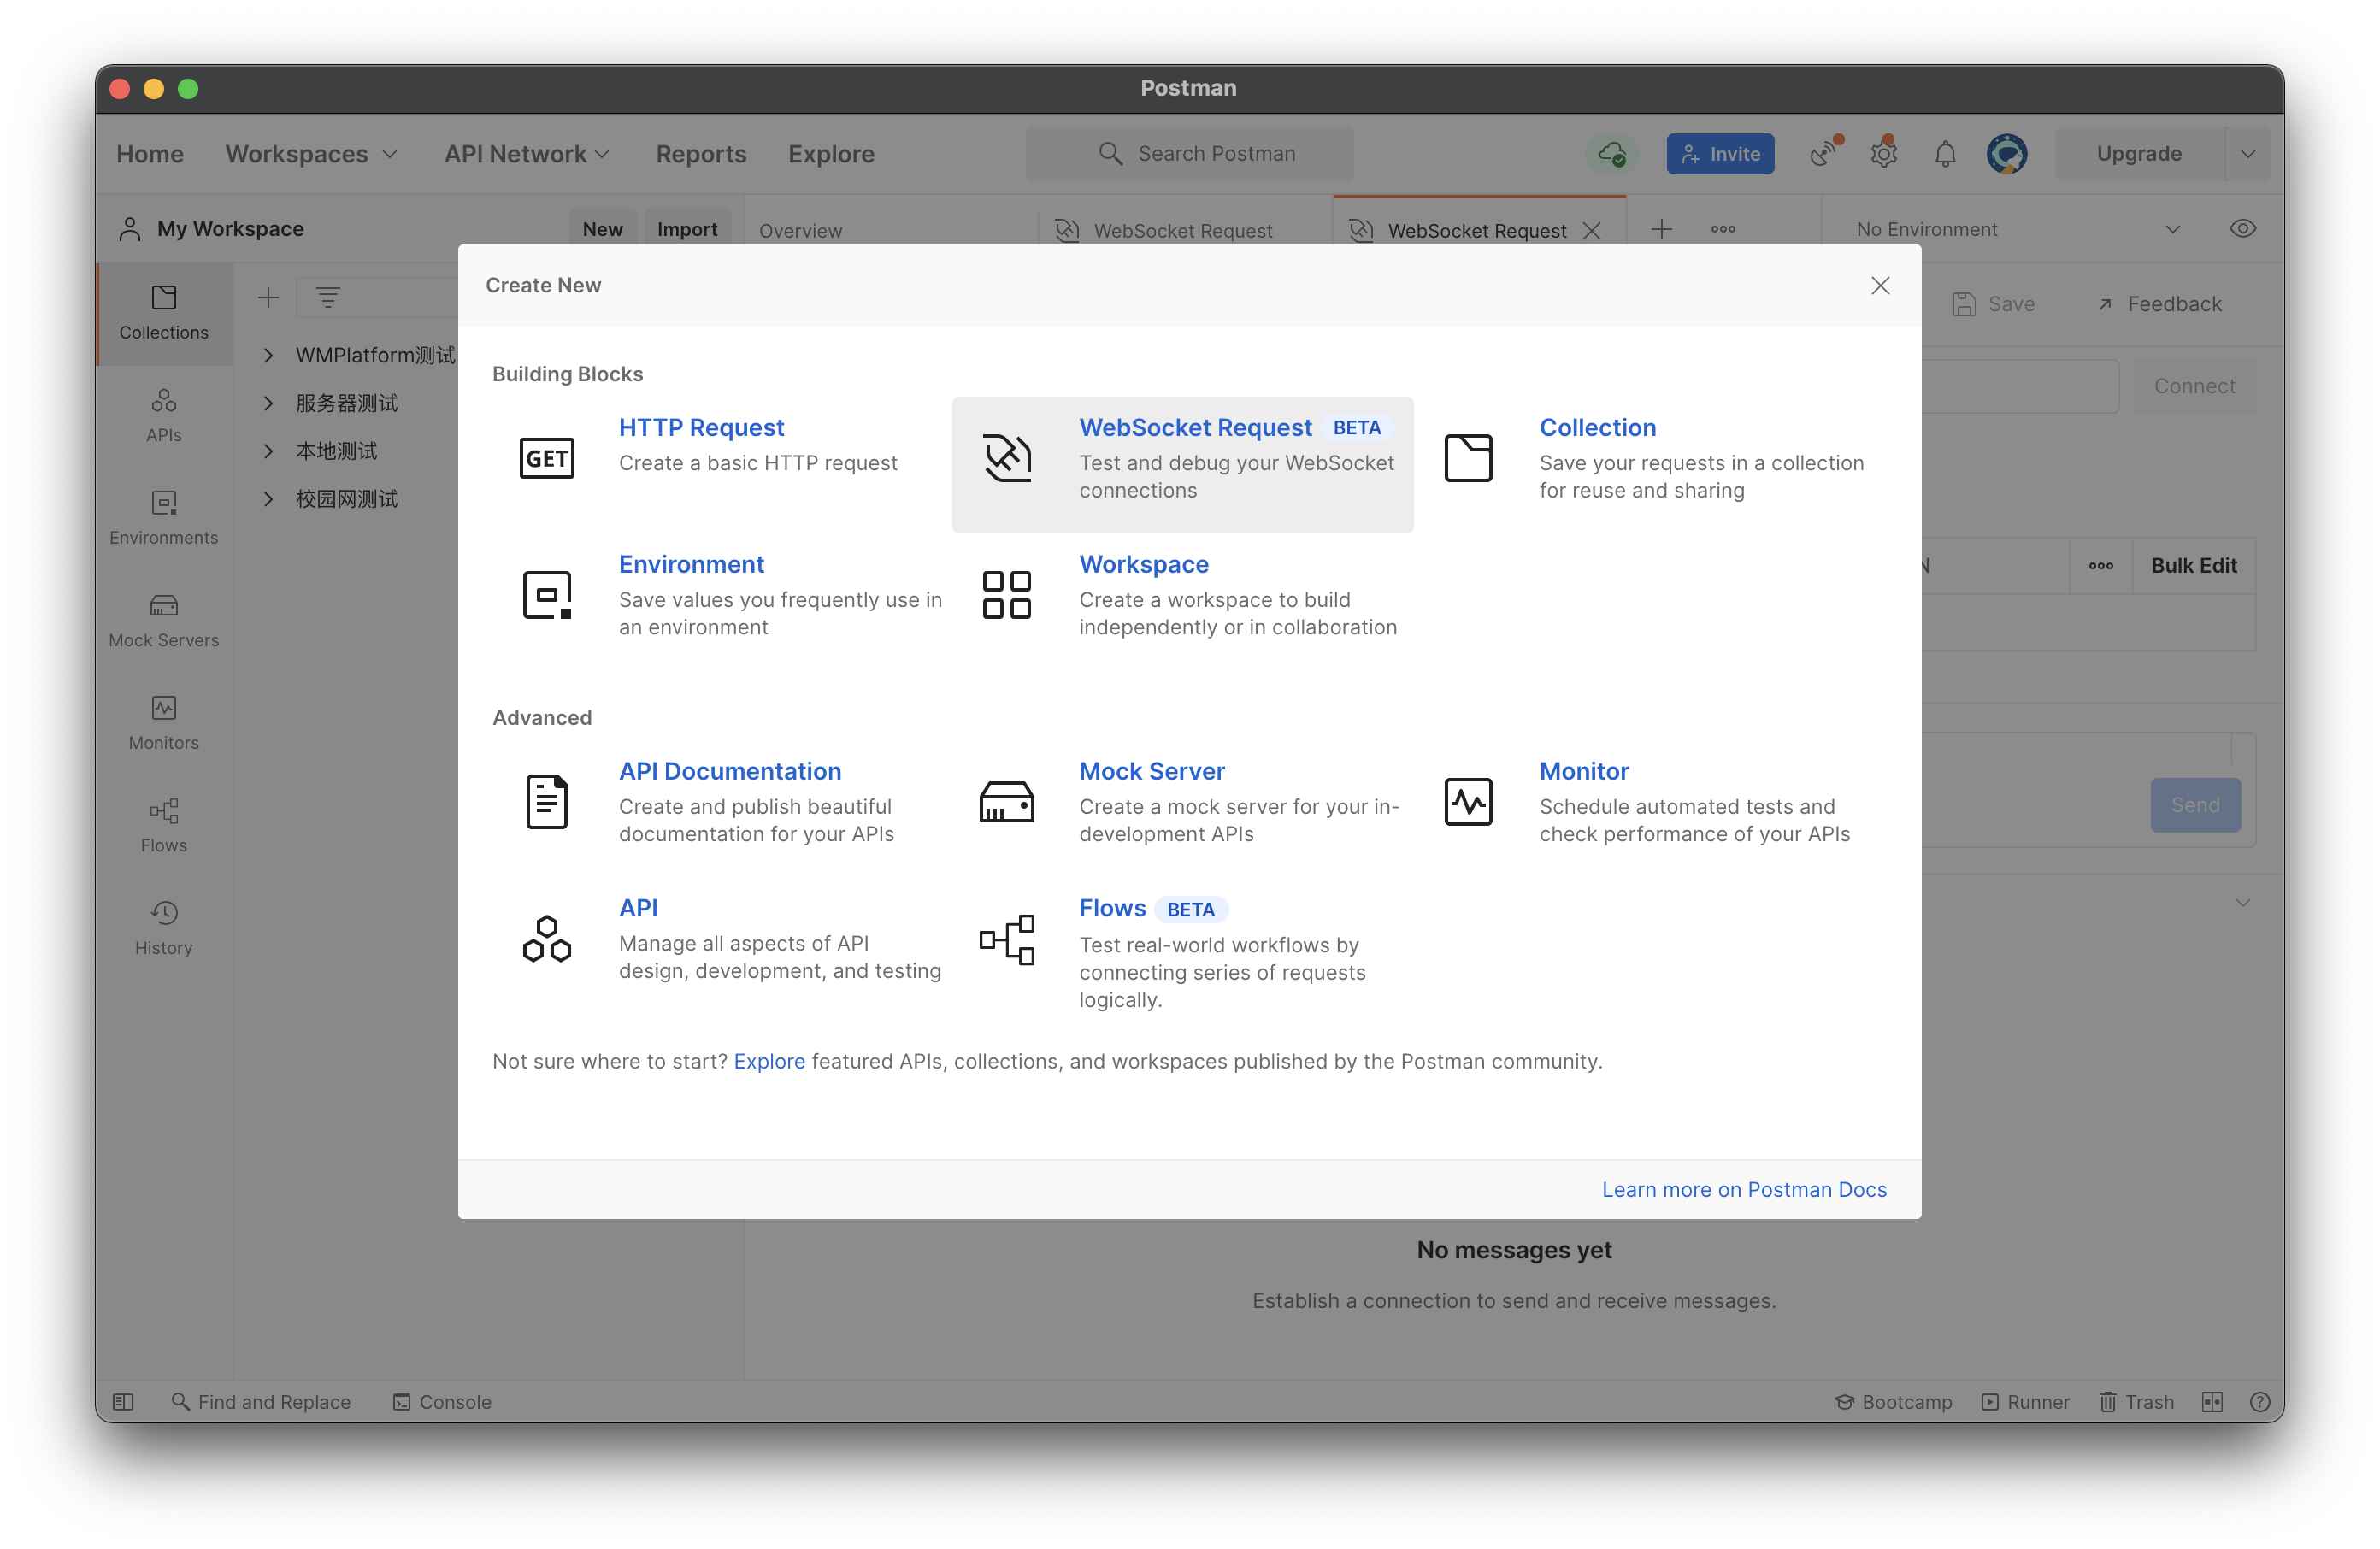Viewport: 2380px width, 1549px height.
Task: Open History in the sidebar
Action: point(164,929)
